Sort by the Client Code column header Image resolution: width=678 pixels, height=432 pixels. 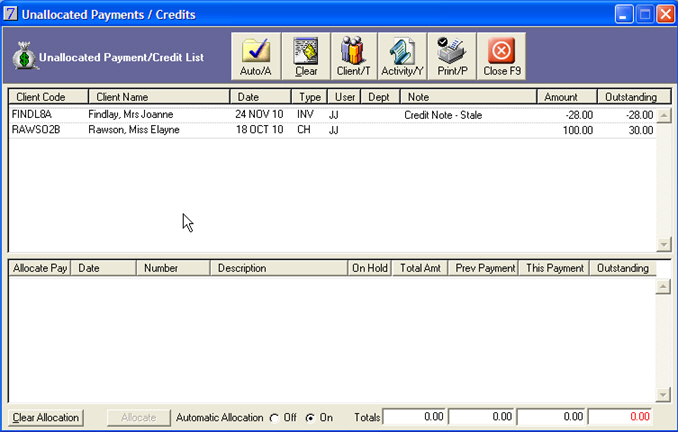[x=48, y=97]
